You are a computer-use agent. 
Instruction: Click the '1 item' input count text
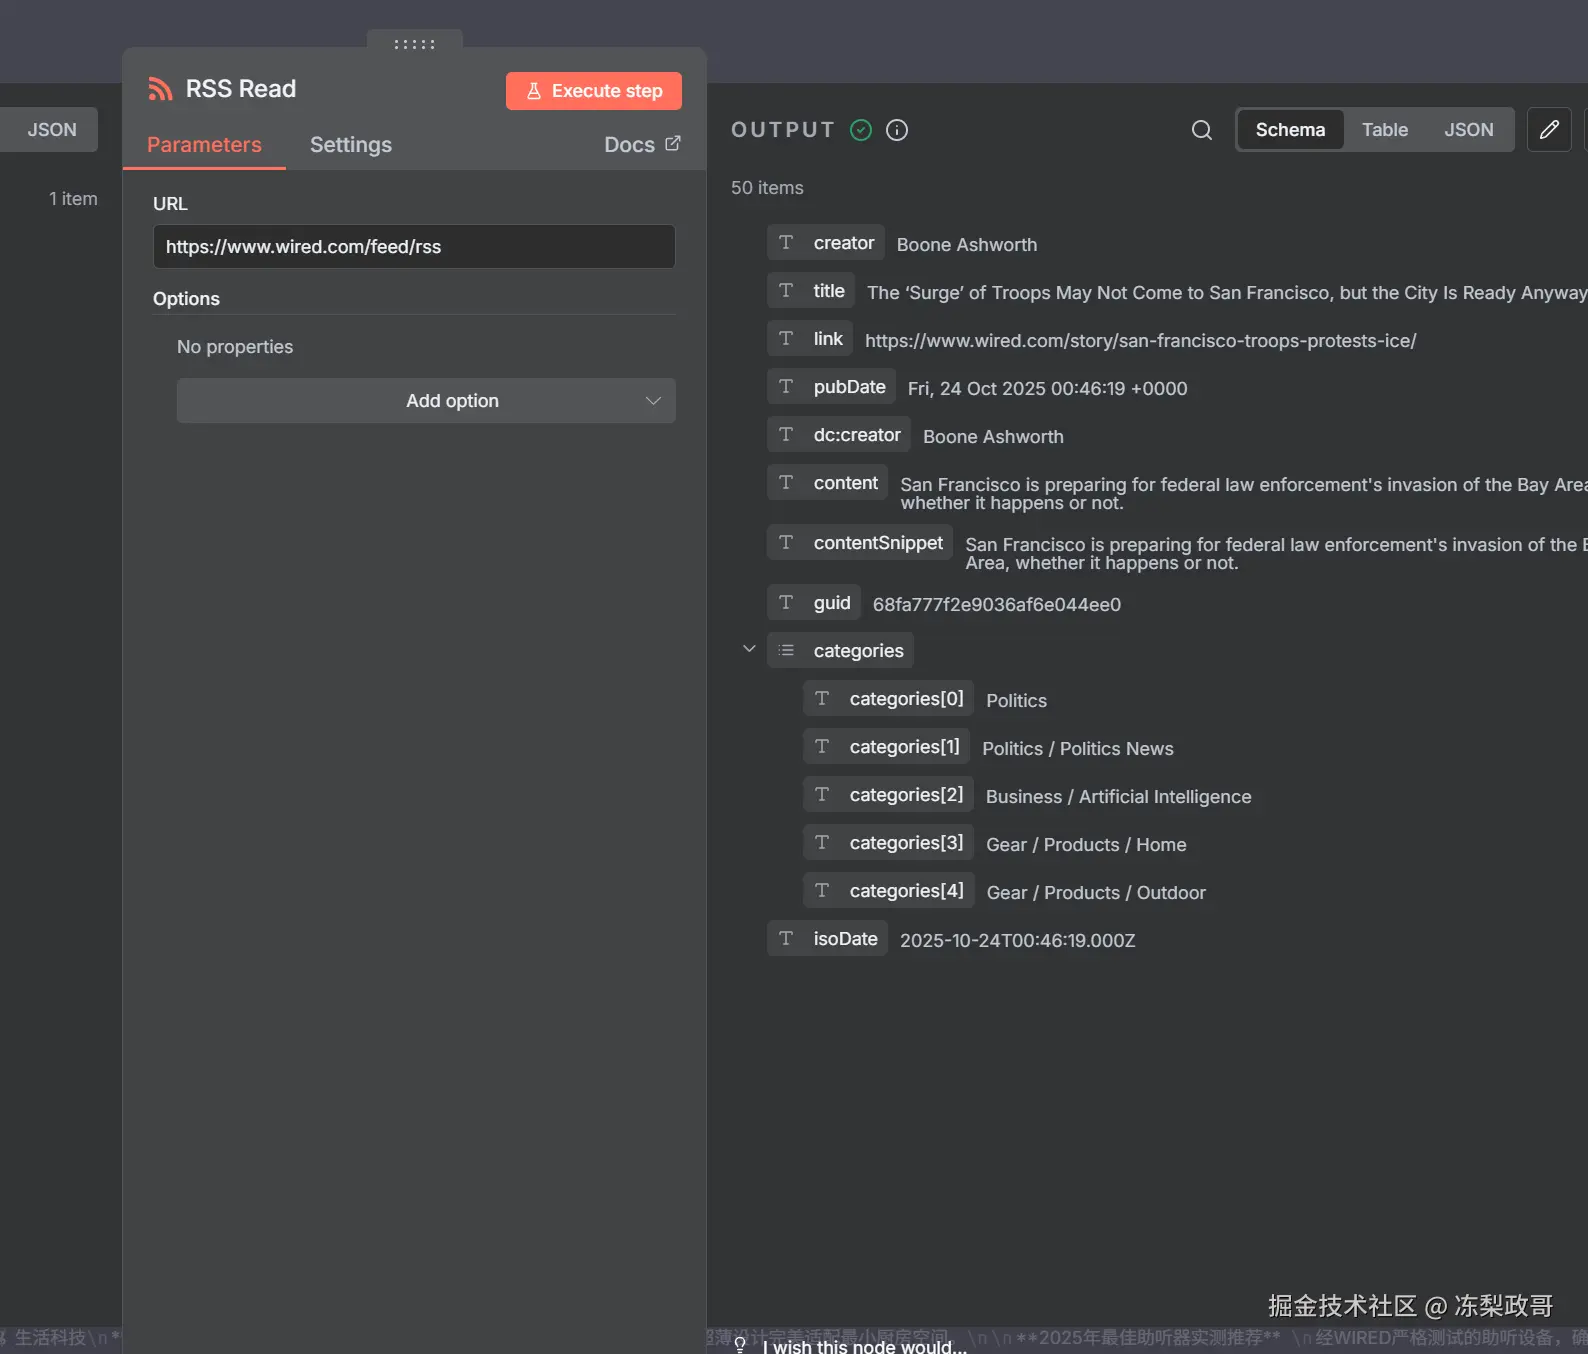click(73, 199)
